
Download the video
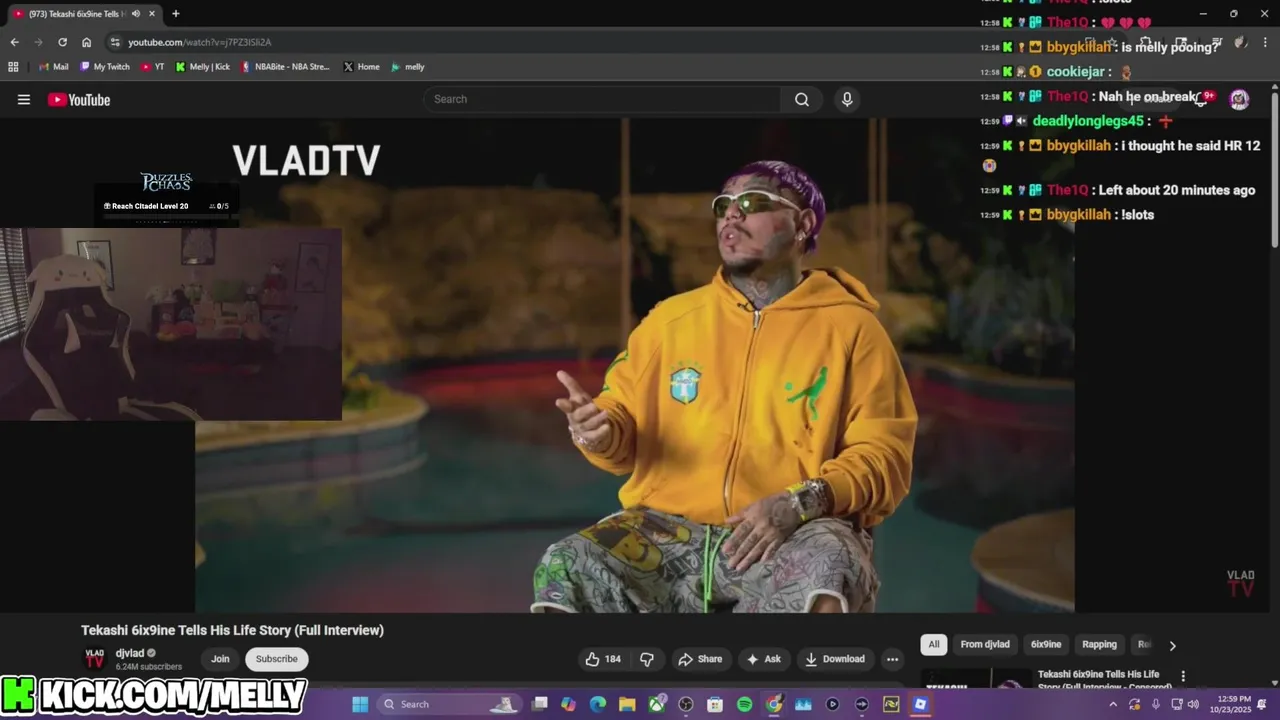[x=835, y=659]
